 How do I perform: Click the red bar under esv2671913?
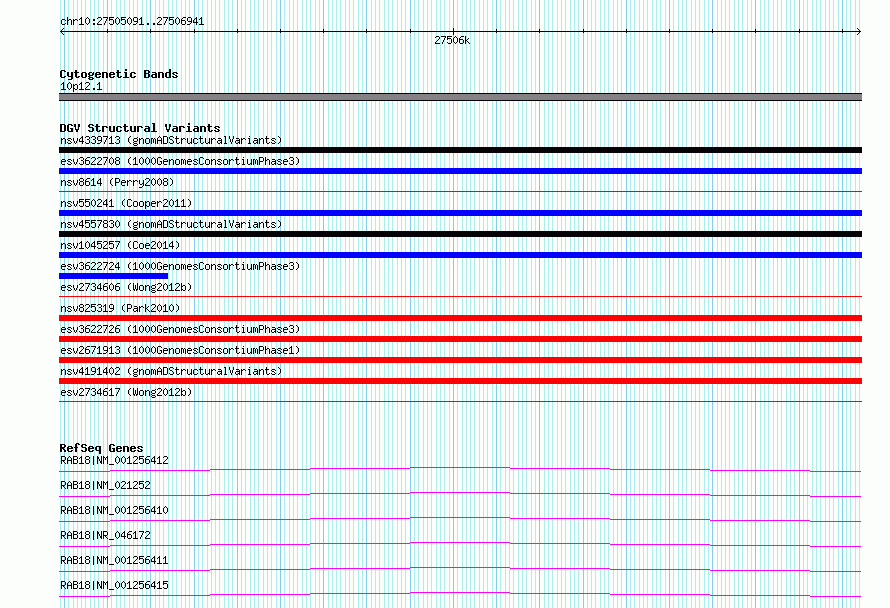tap(460, 360)
